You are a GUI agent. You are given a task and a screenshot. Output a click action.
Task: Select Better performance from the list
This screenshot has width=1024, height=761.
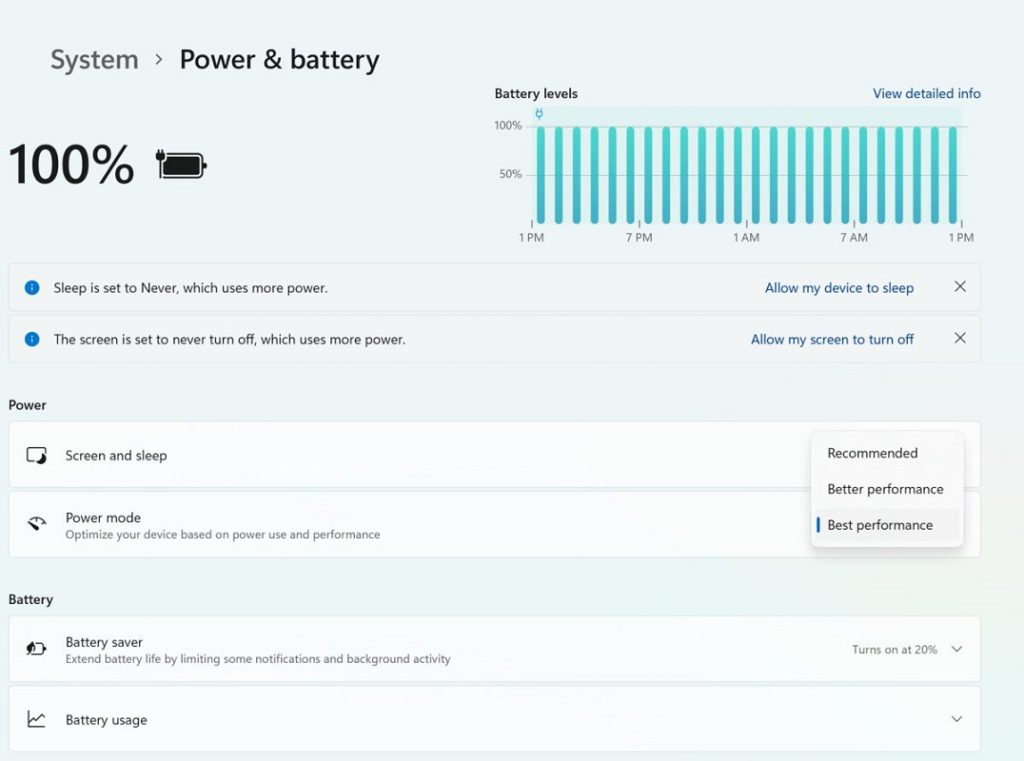pyautogui.click(x=885, y=489)
